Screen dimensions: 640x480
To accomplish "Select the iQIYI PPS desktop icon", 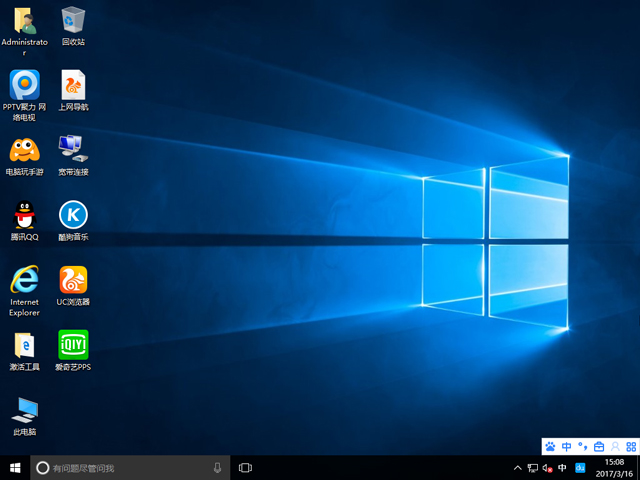I will 73,345.
